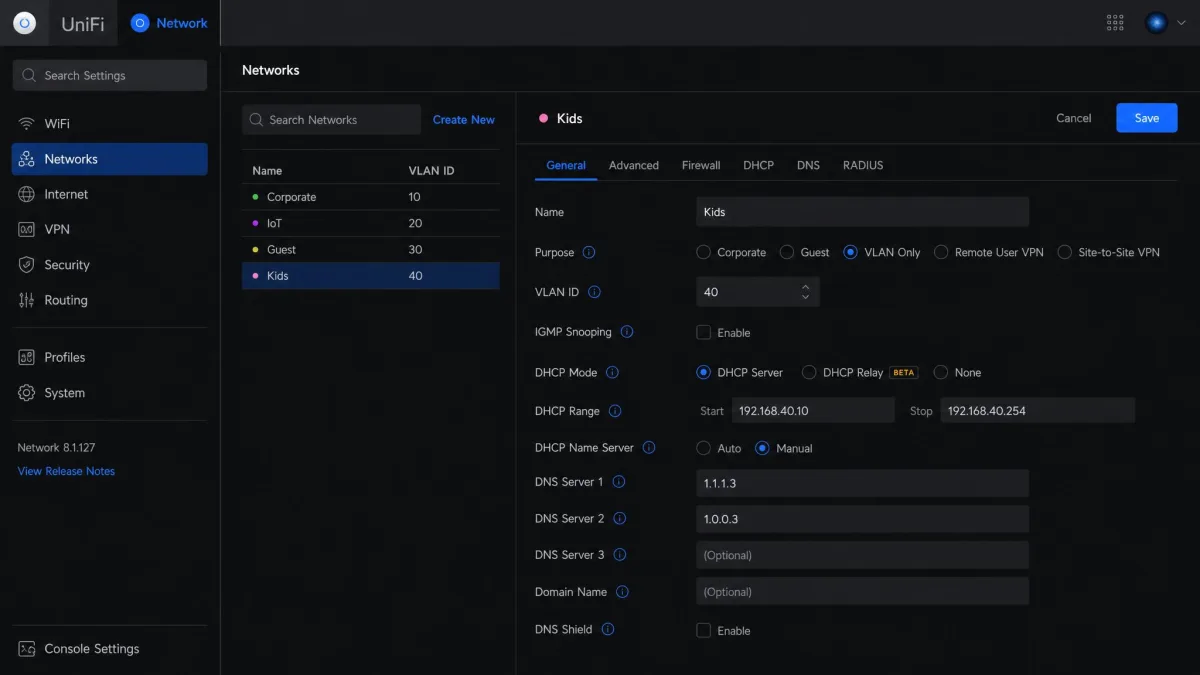Select the Guest network row
1200x675 pixels.
point(371,249)
